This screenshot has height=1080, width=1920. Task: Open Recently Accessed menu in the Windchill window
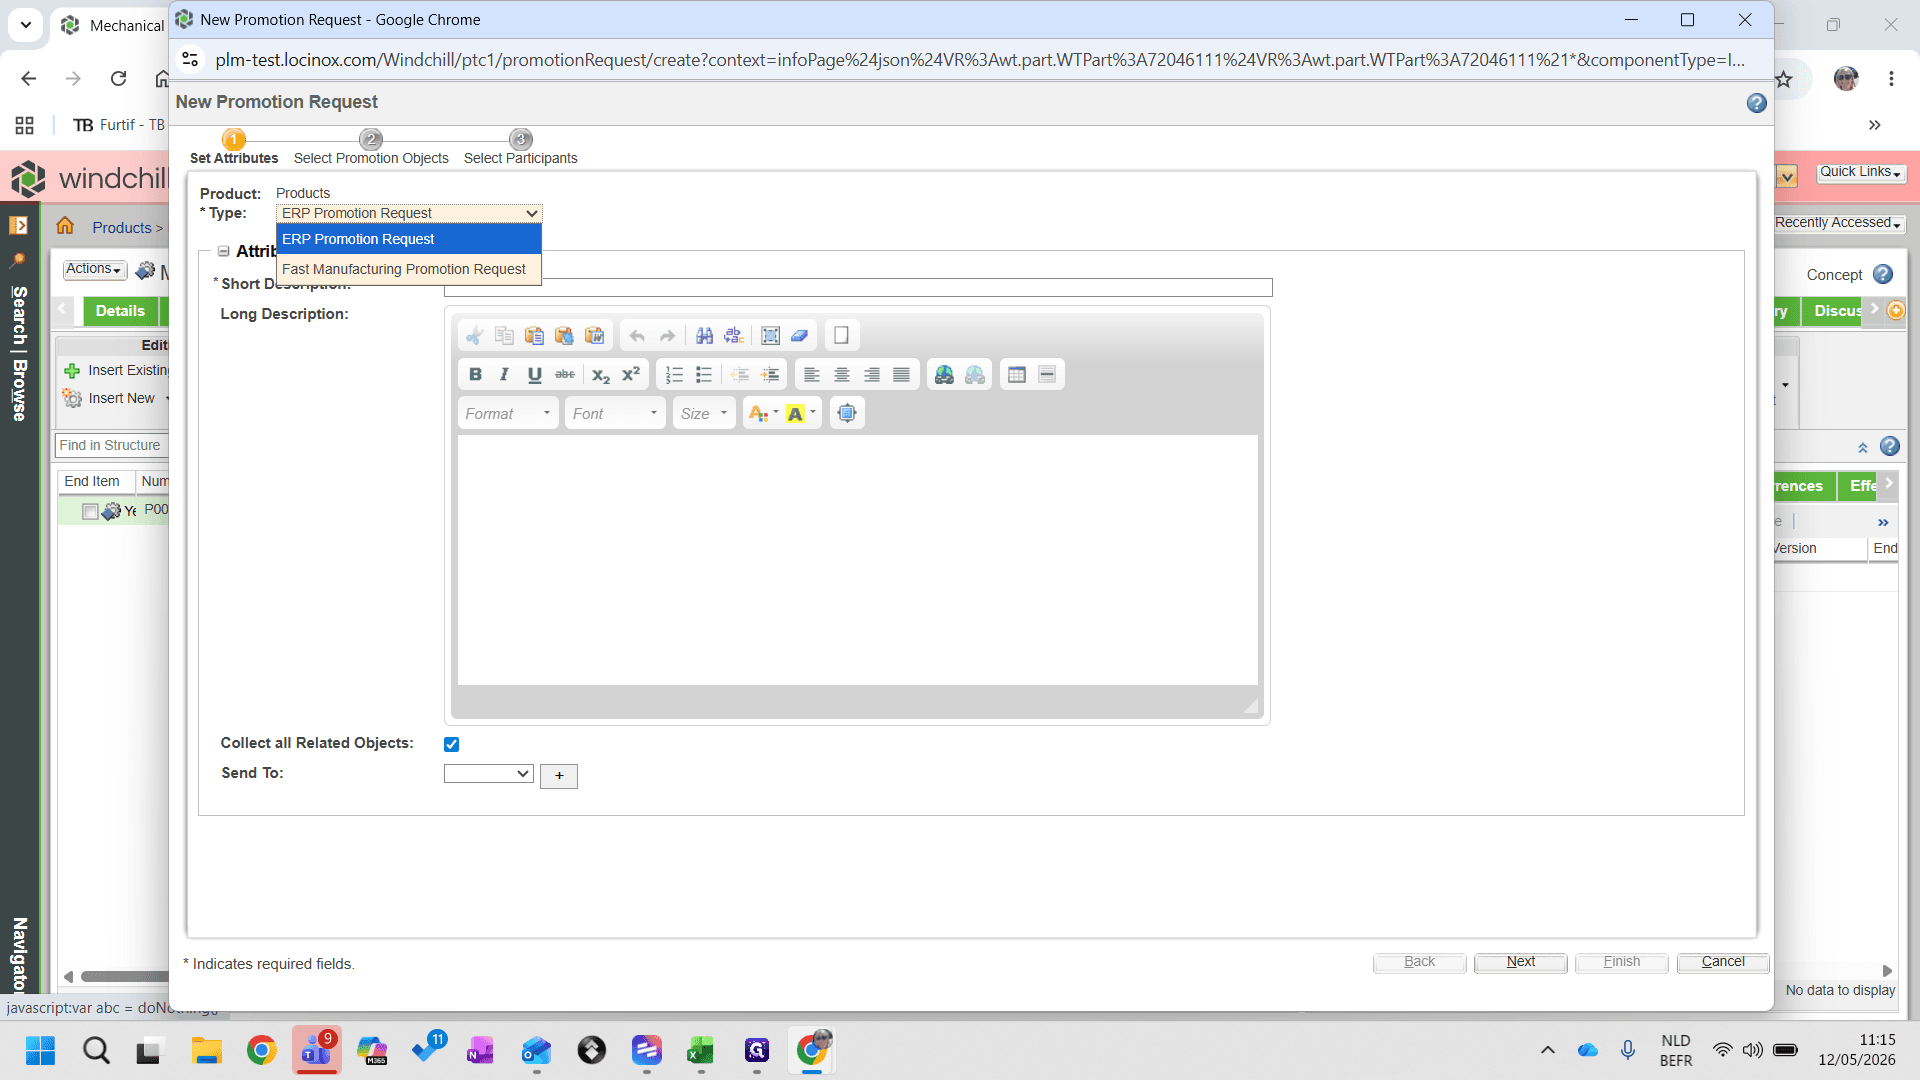[1838, 223]
